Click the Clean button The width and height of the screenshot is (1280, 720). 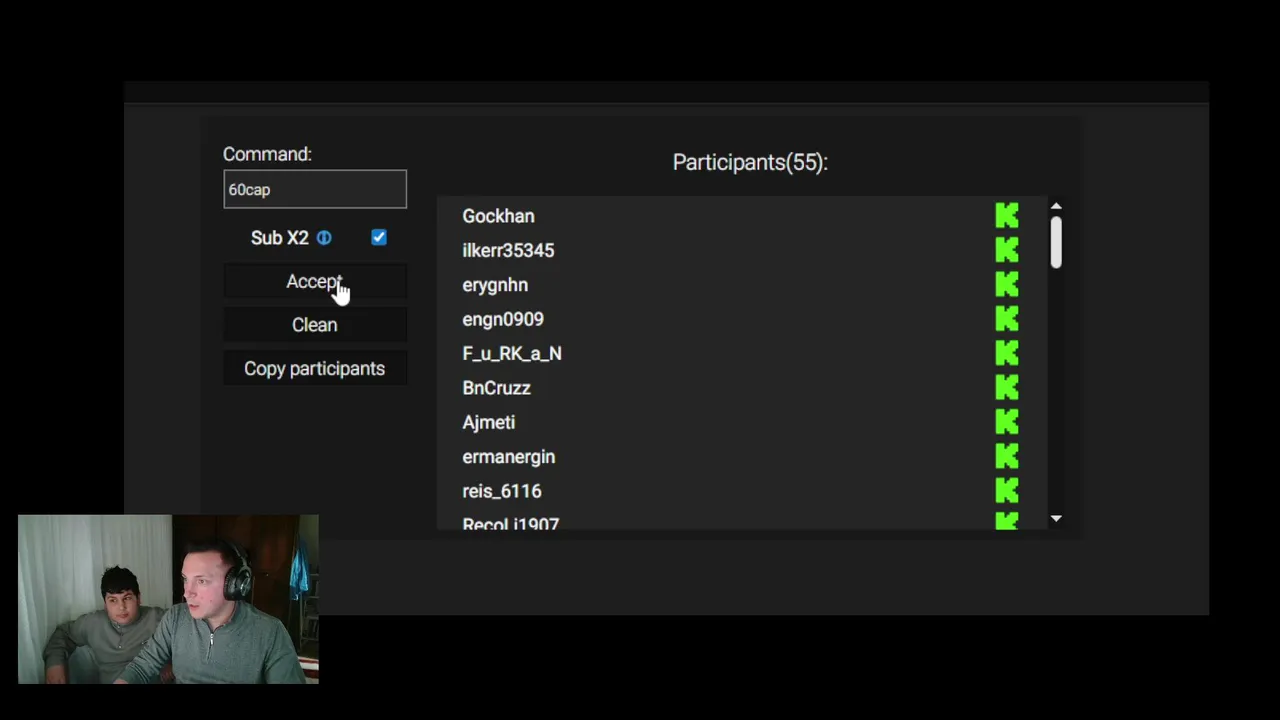(x=314, y=325)
